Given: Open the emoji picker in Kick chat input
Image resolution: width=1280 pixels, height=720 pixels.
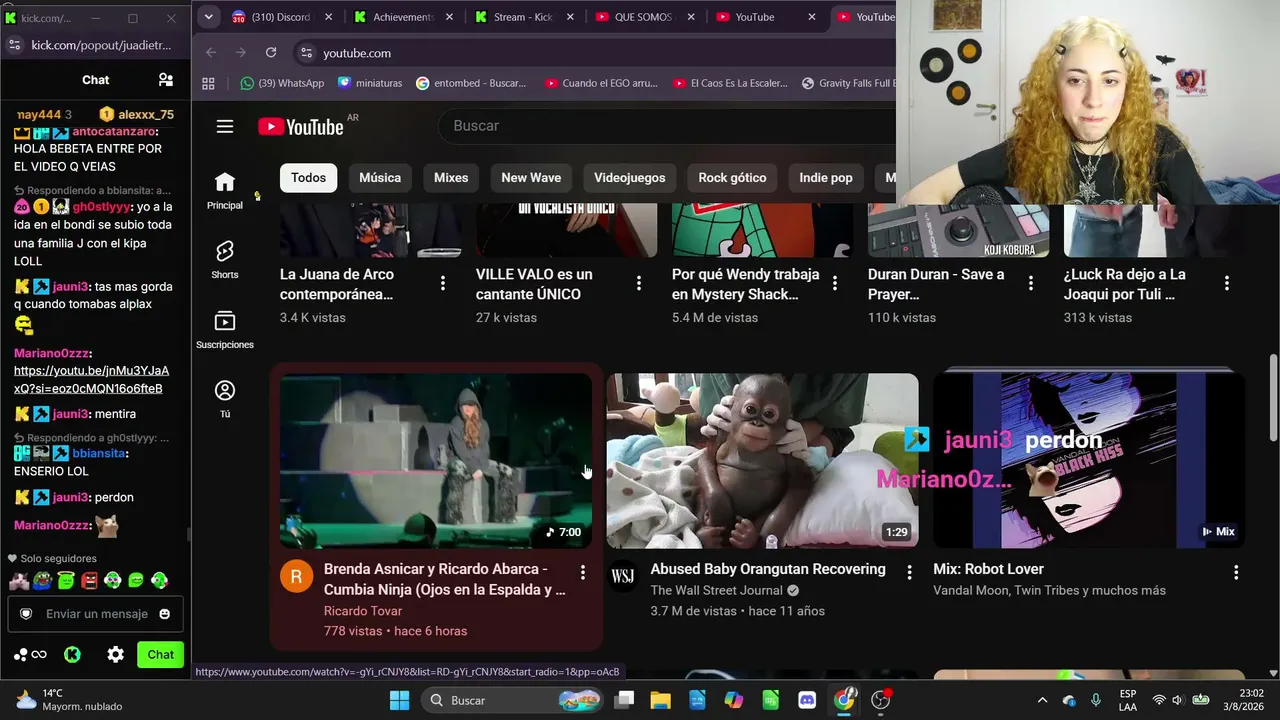Looking at the screenshot, I should (x=165, y=614).
